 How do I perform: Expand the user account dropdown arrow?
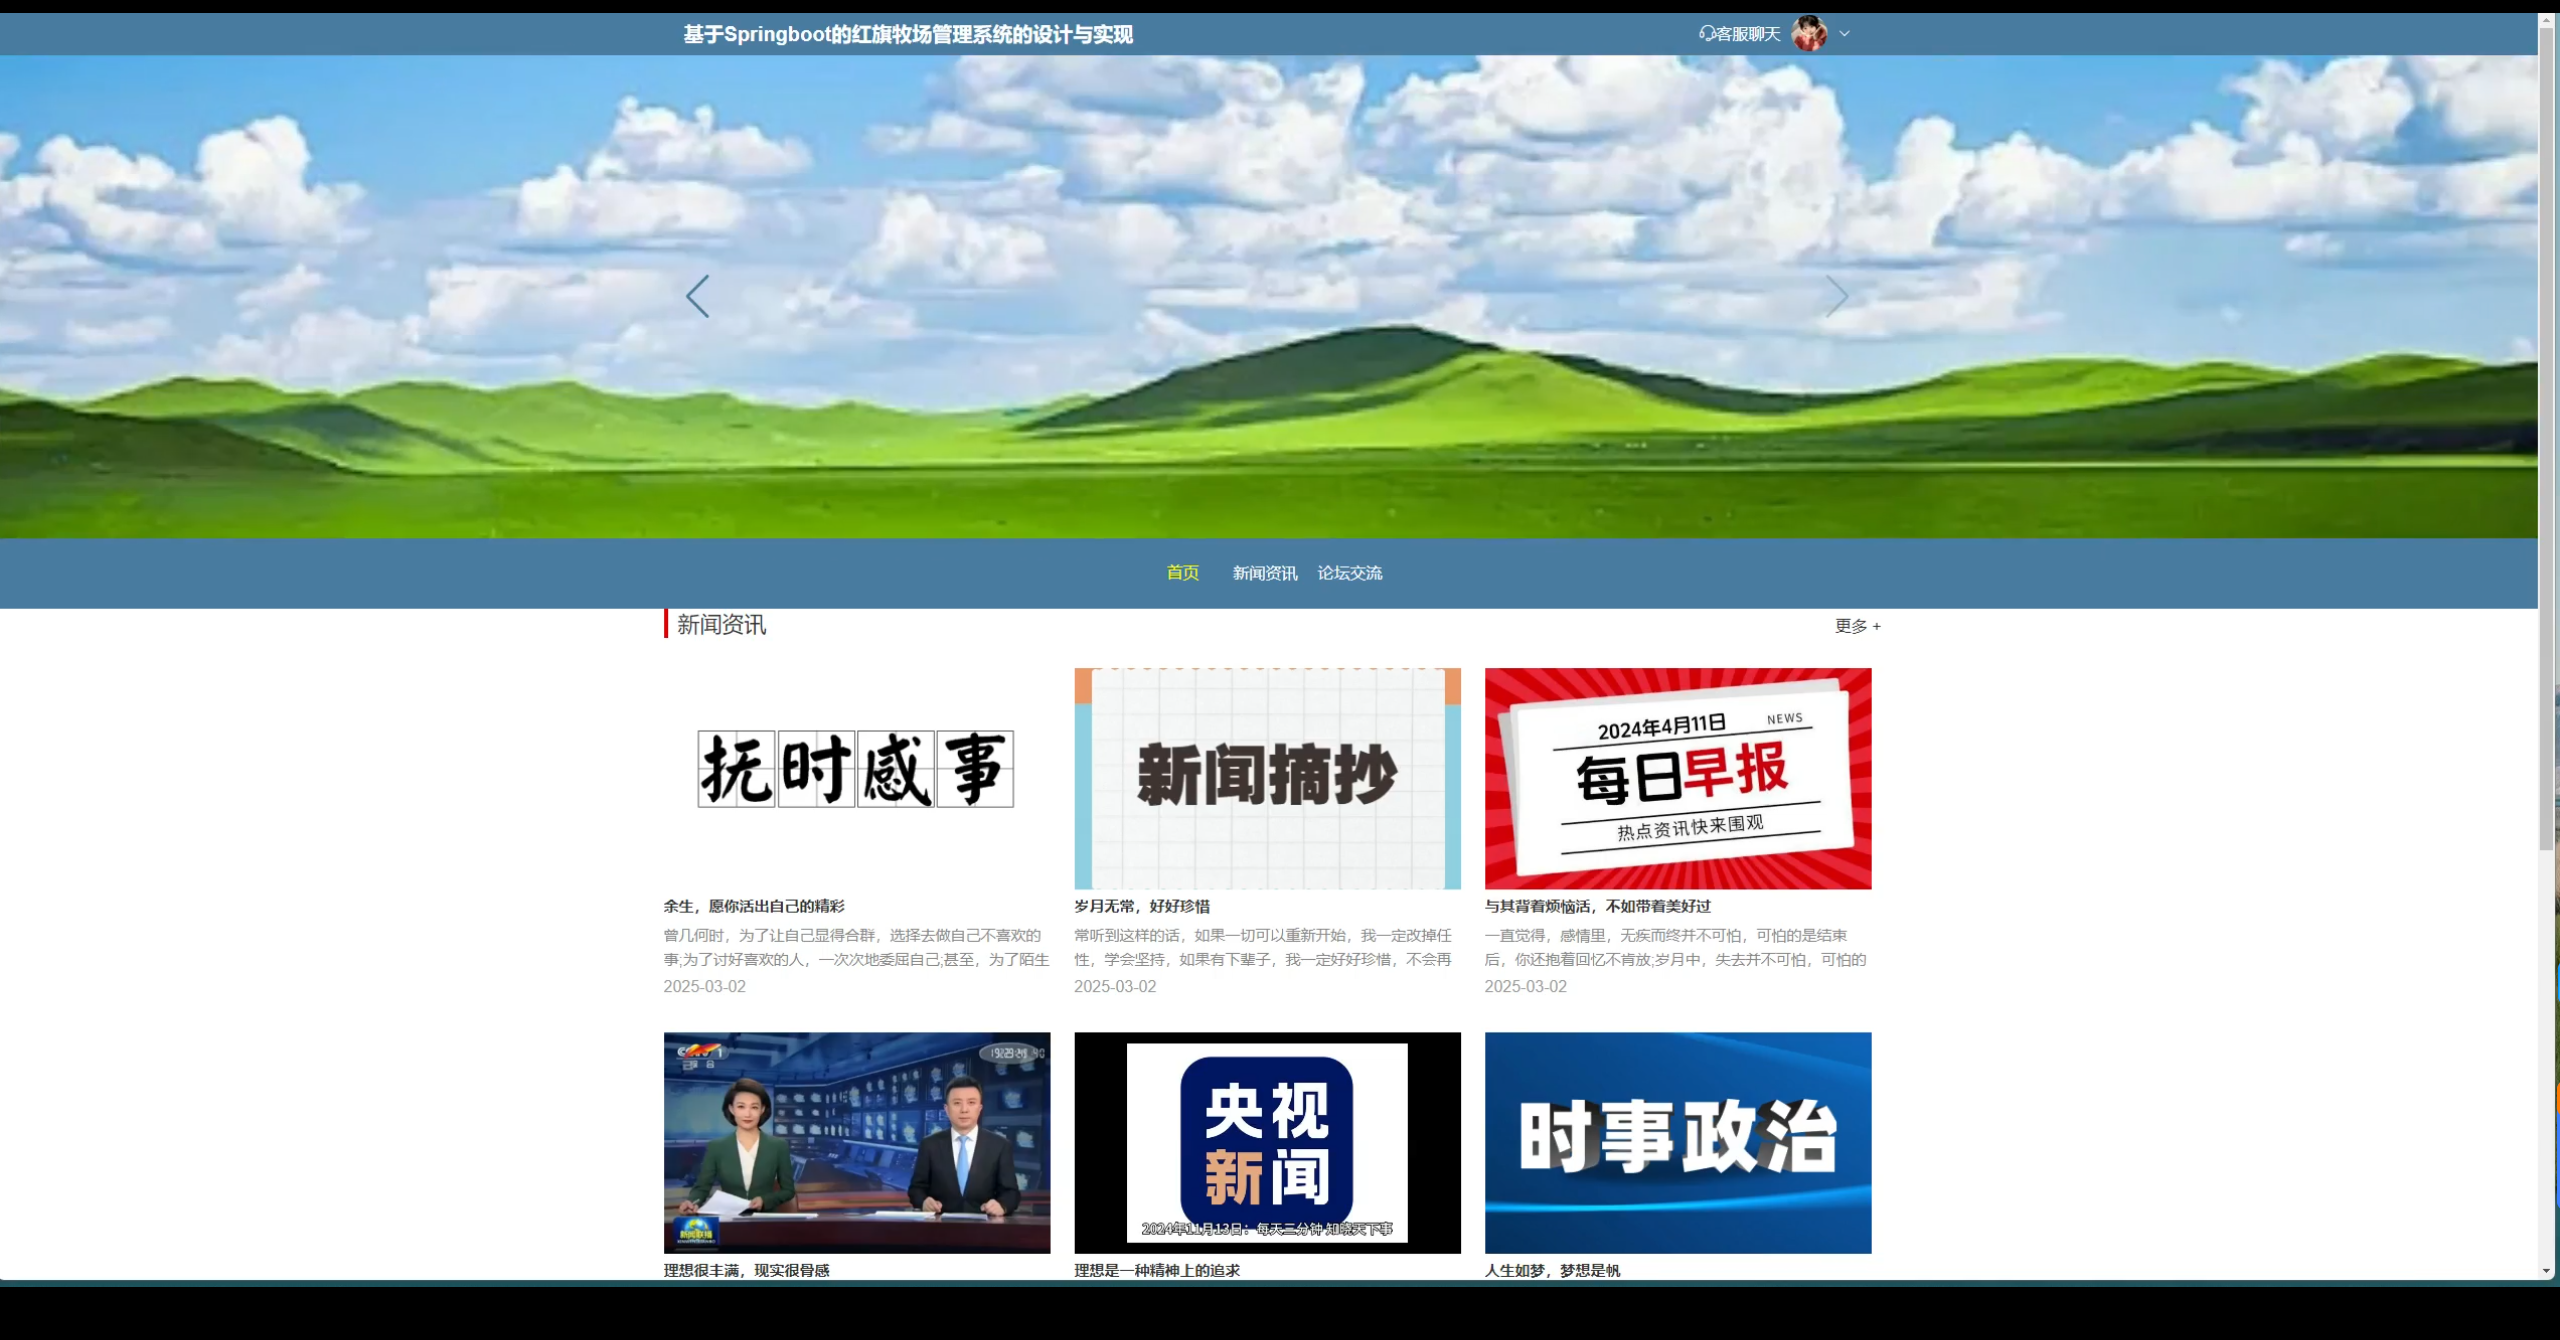[1845, 34]
